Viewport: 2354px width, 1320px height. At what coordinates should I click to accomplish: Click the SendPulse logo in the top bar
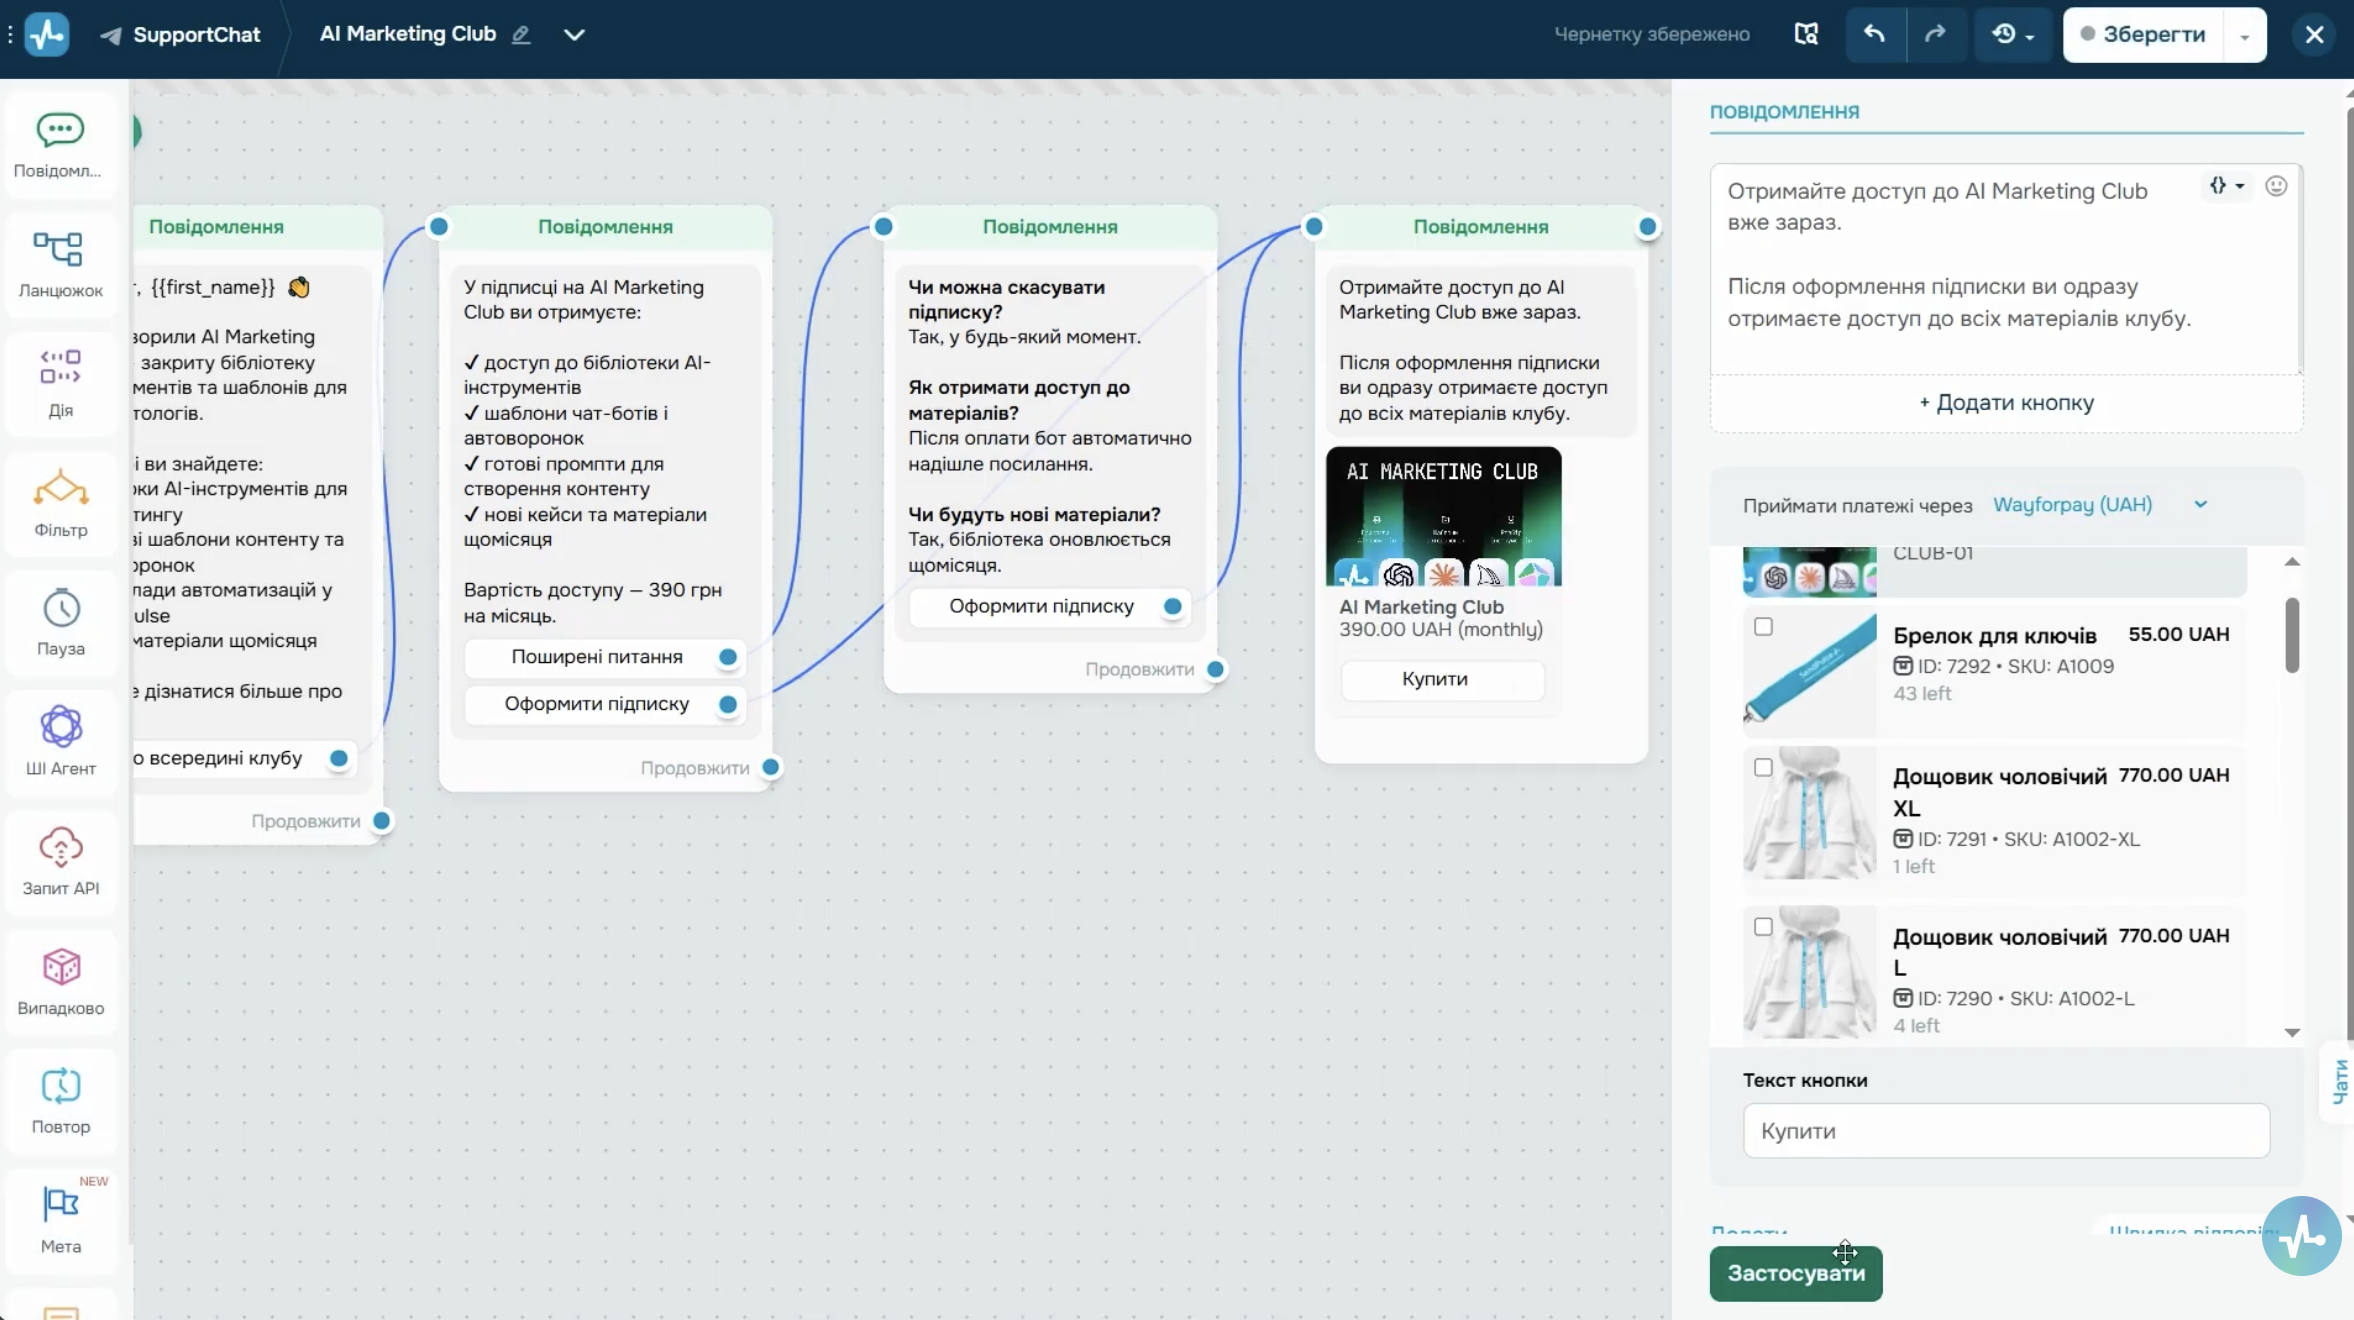46,34
